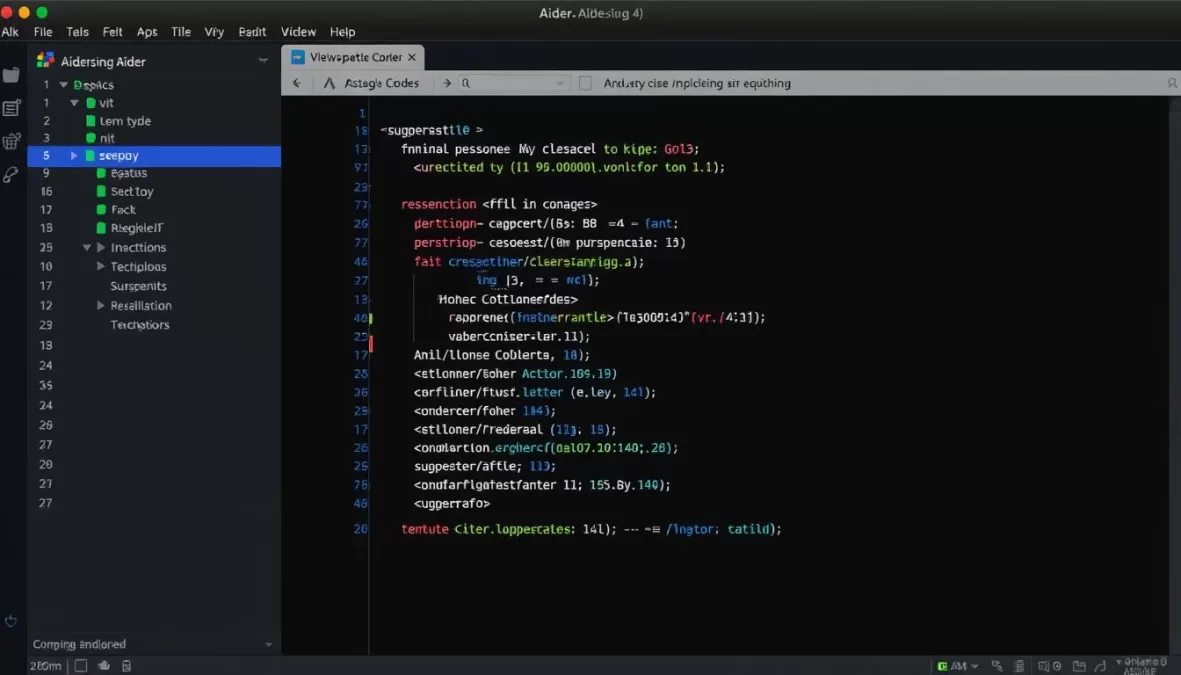Click the back navigation arrow above the editor
Viewport: 1181px width, 675px height.
(x=297, y=84)
